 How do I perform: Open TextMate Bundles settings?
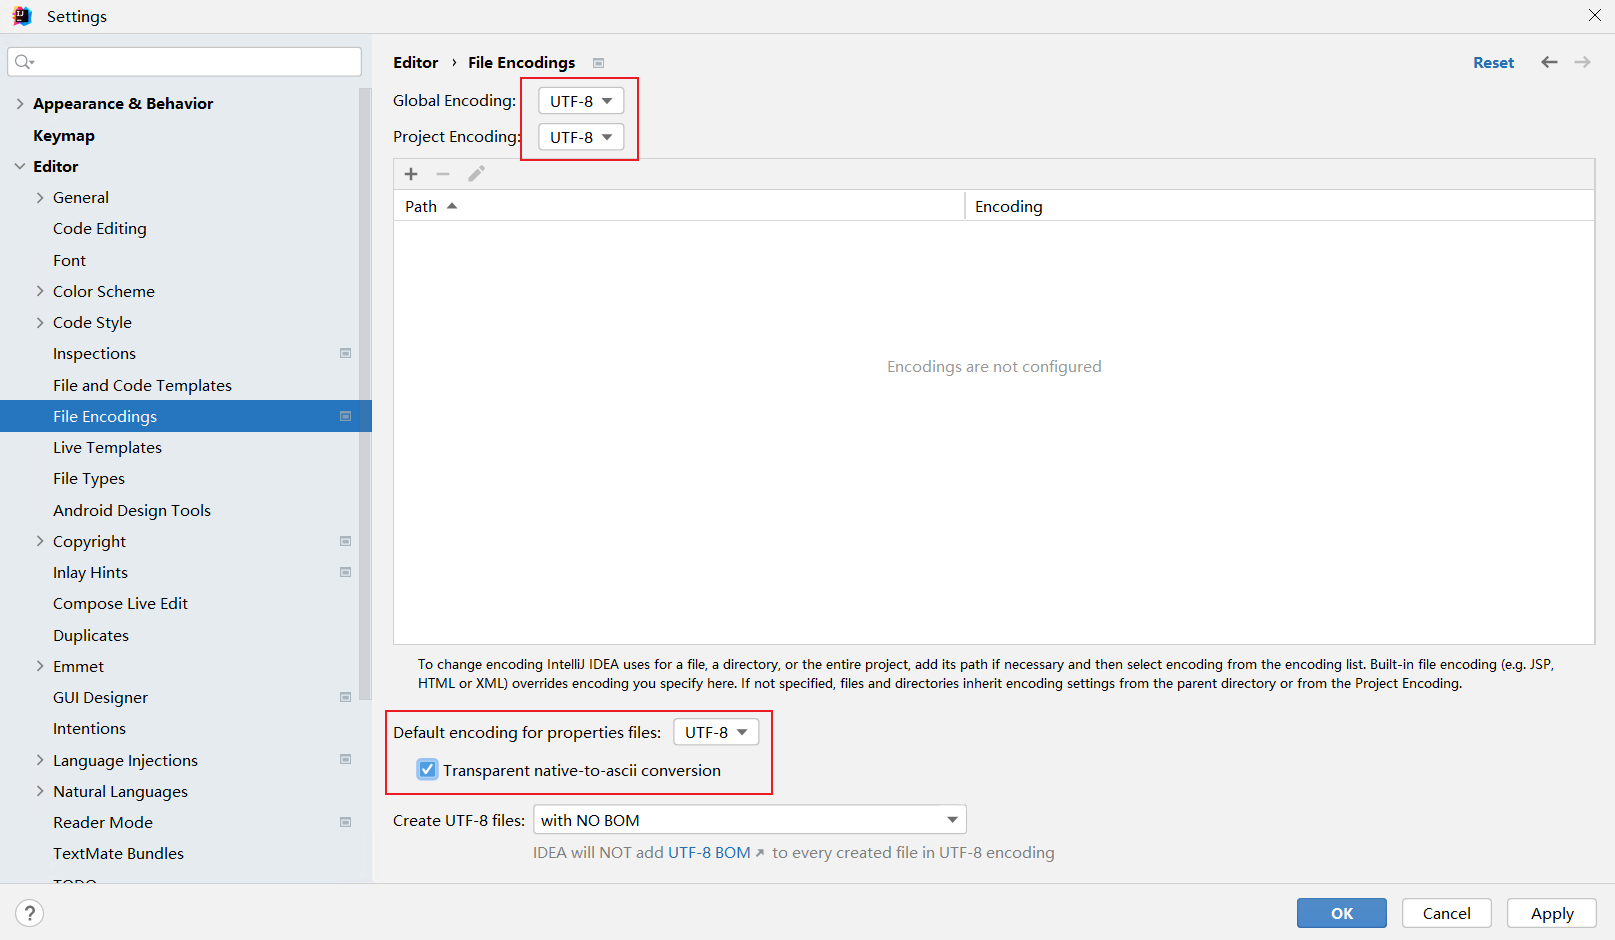tap(118, 853)
